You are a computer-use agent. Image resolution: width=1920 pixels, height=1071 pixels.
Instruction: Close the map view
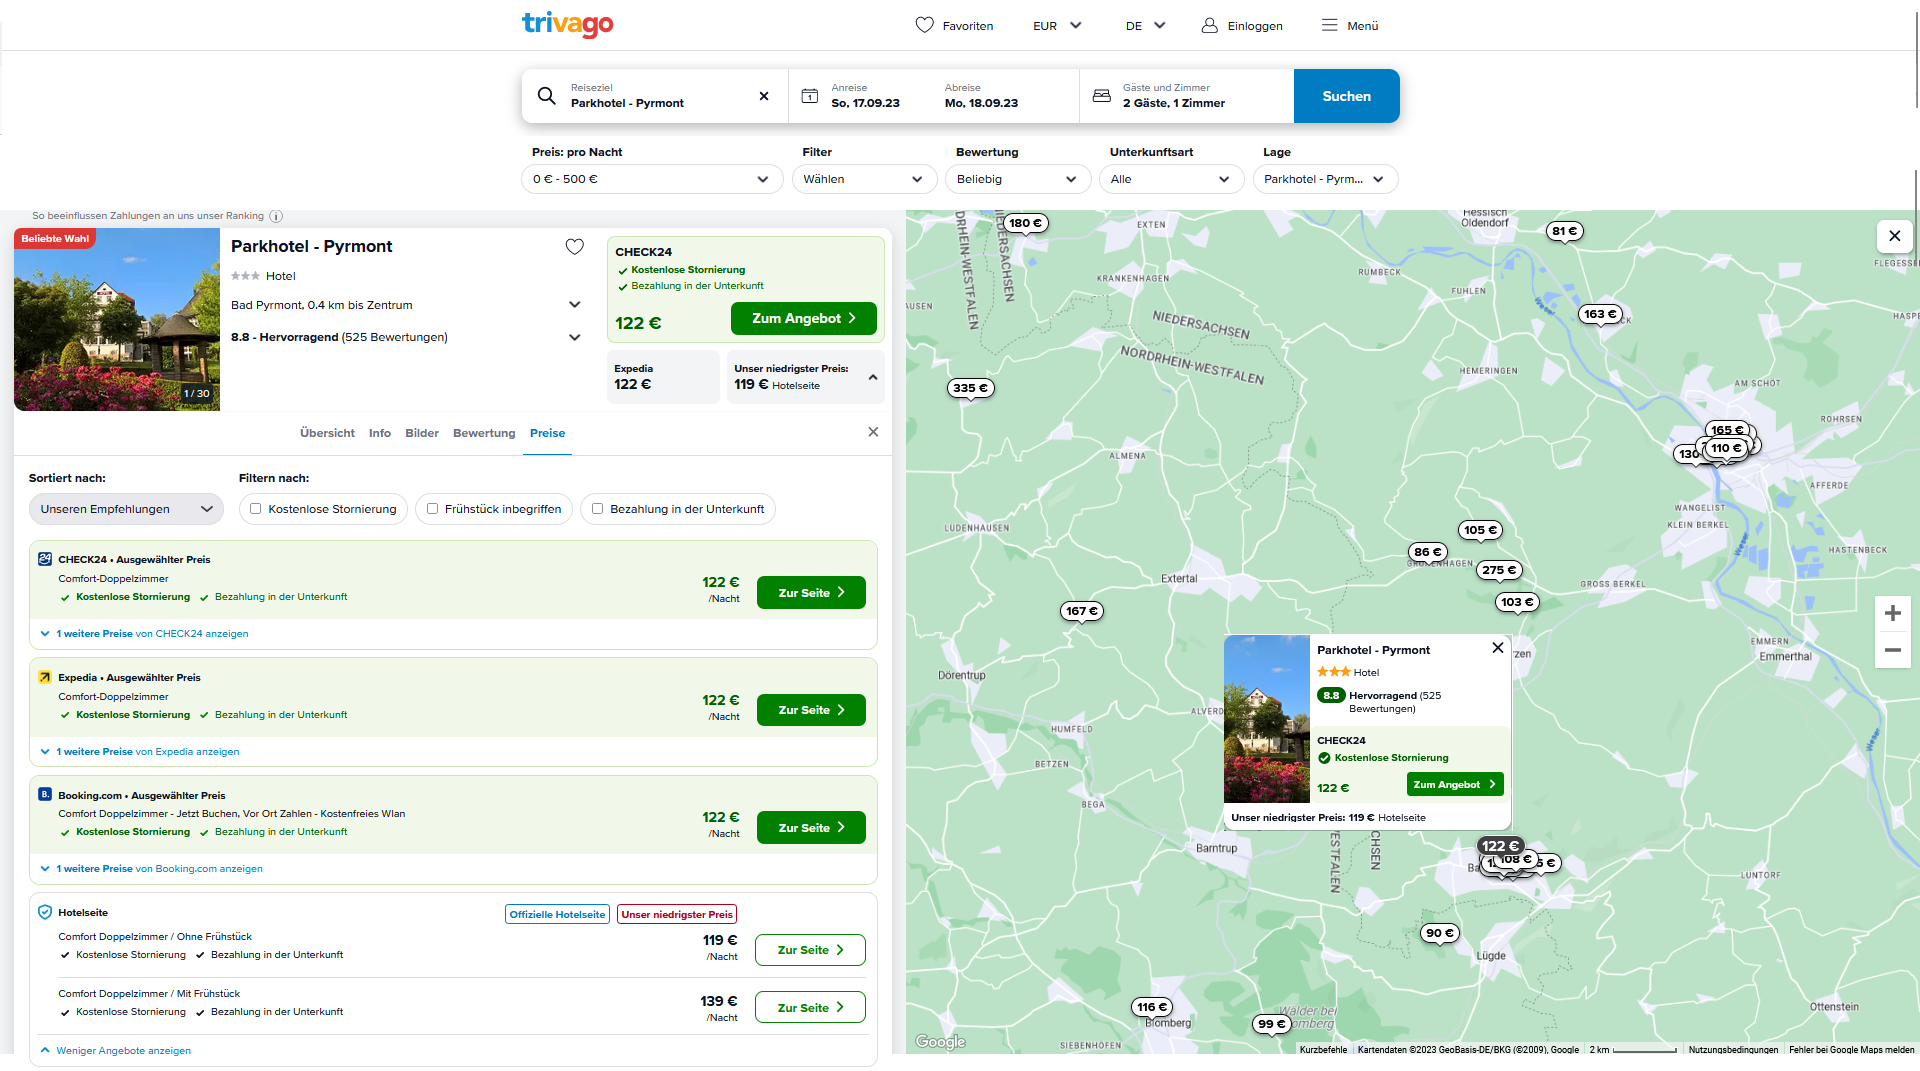click(x=1894, y=236)
